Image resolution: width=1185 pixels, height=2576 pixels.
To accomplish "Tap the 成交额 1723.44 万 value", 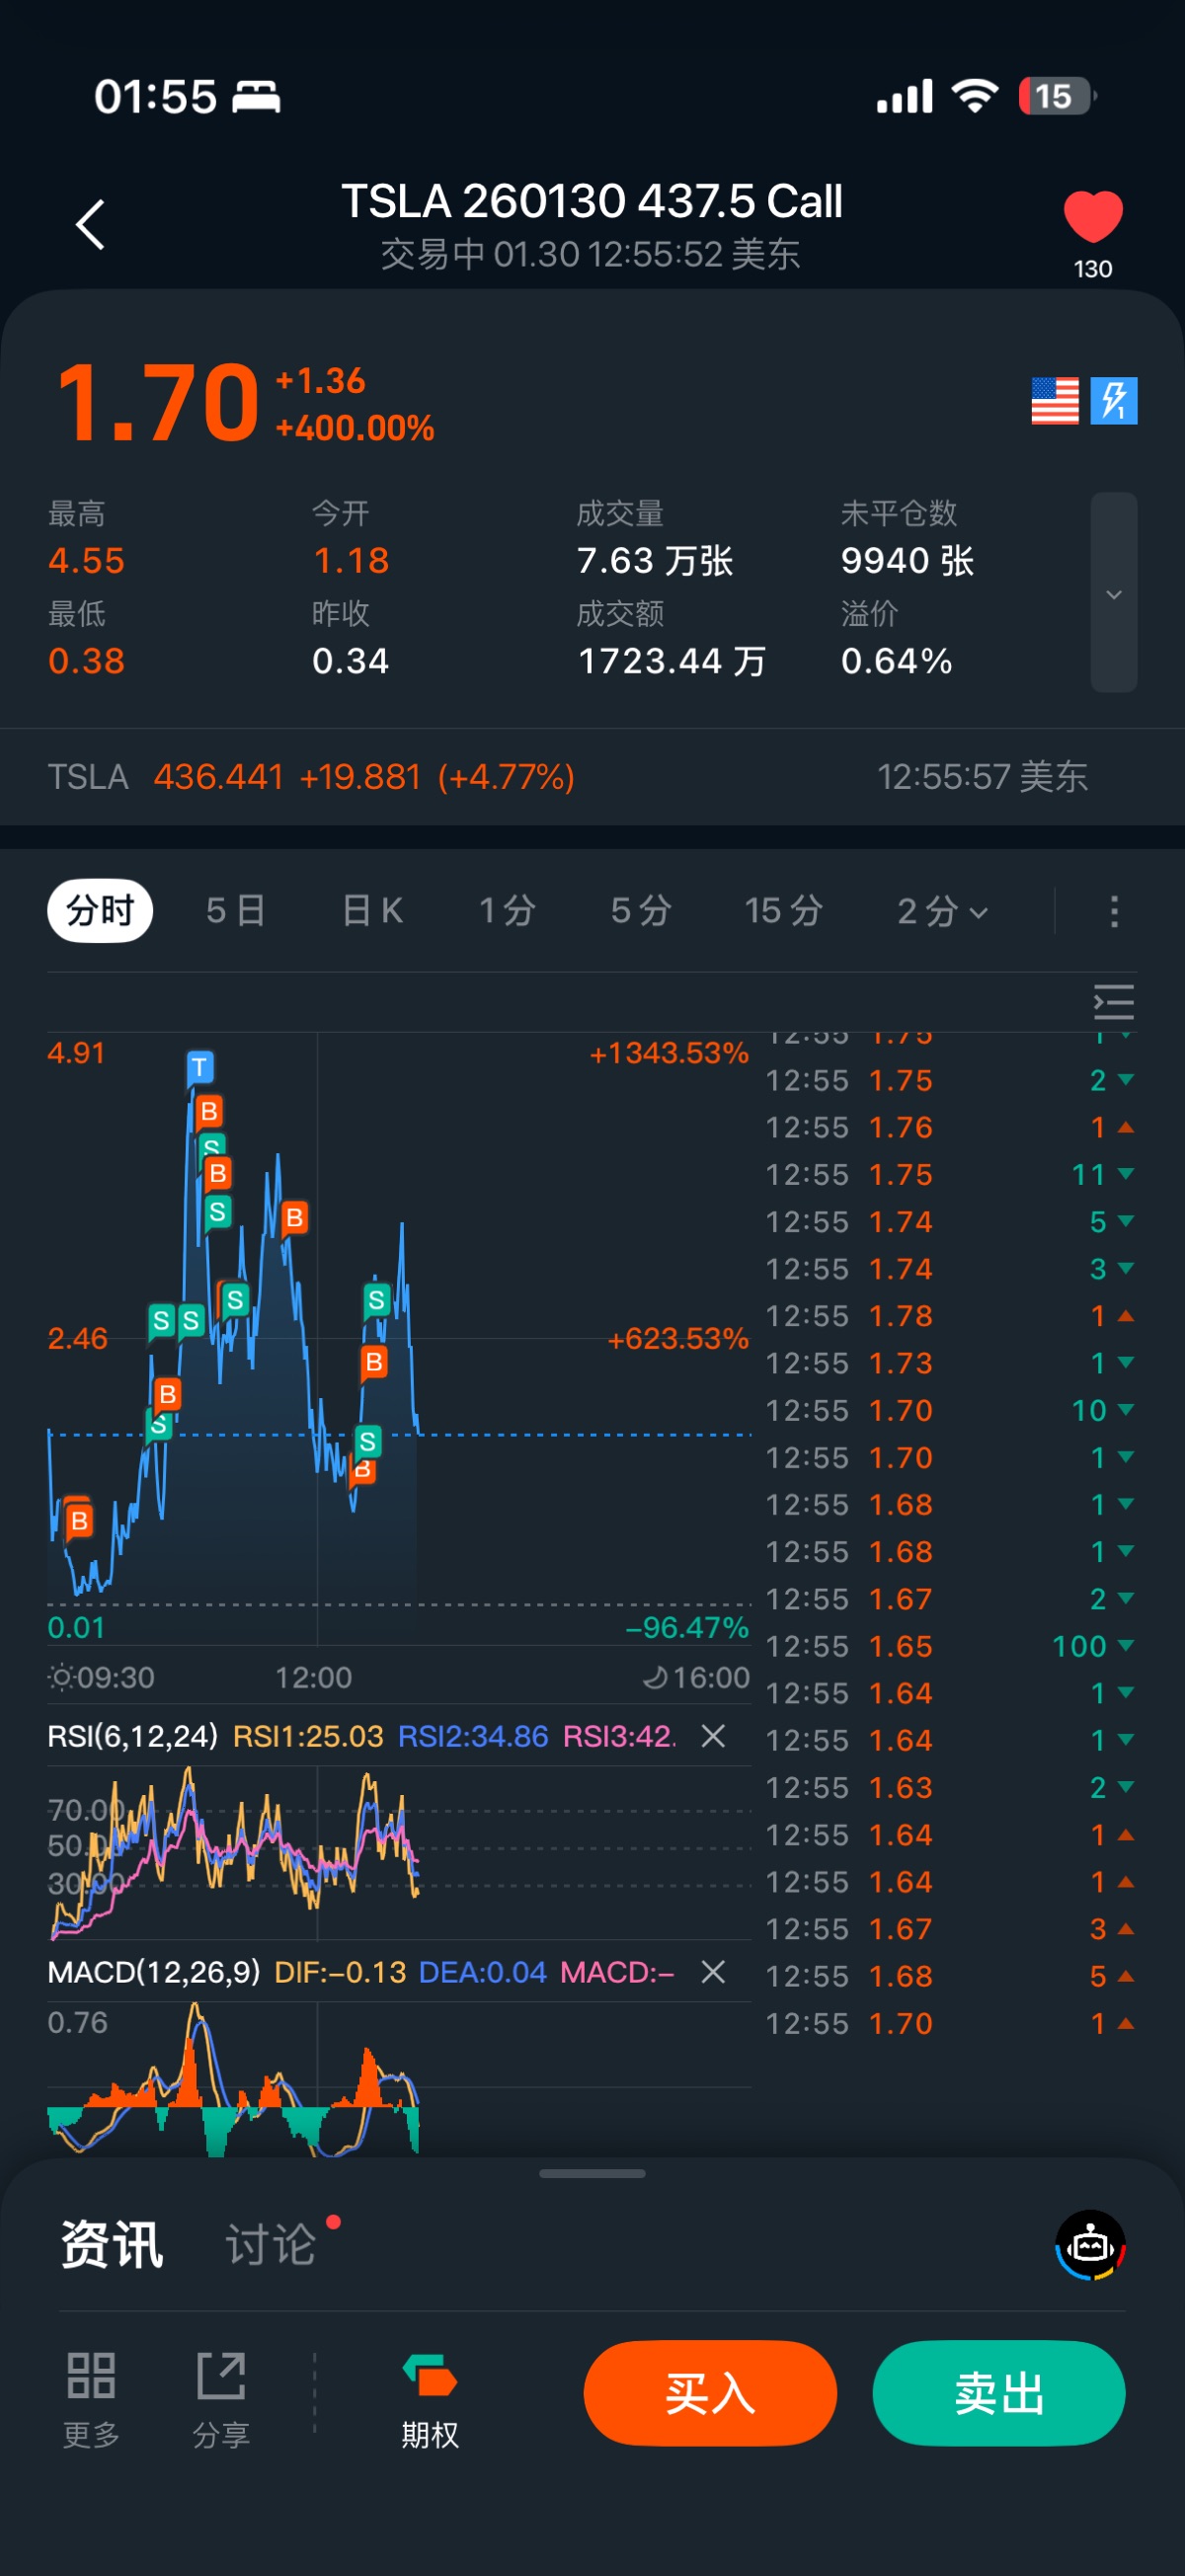I will click(x=672, y=661).
